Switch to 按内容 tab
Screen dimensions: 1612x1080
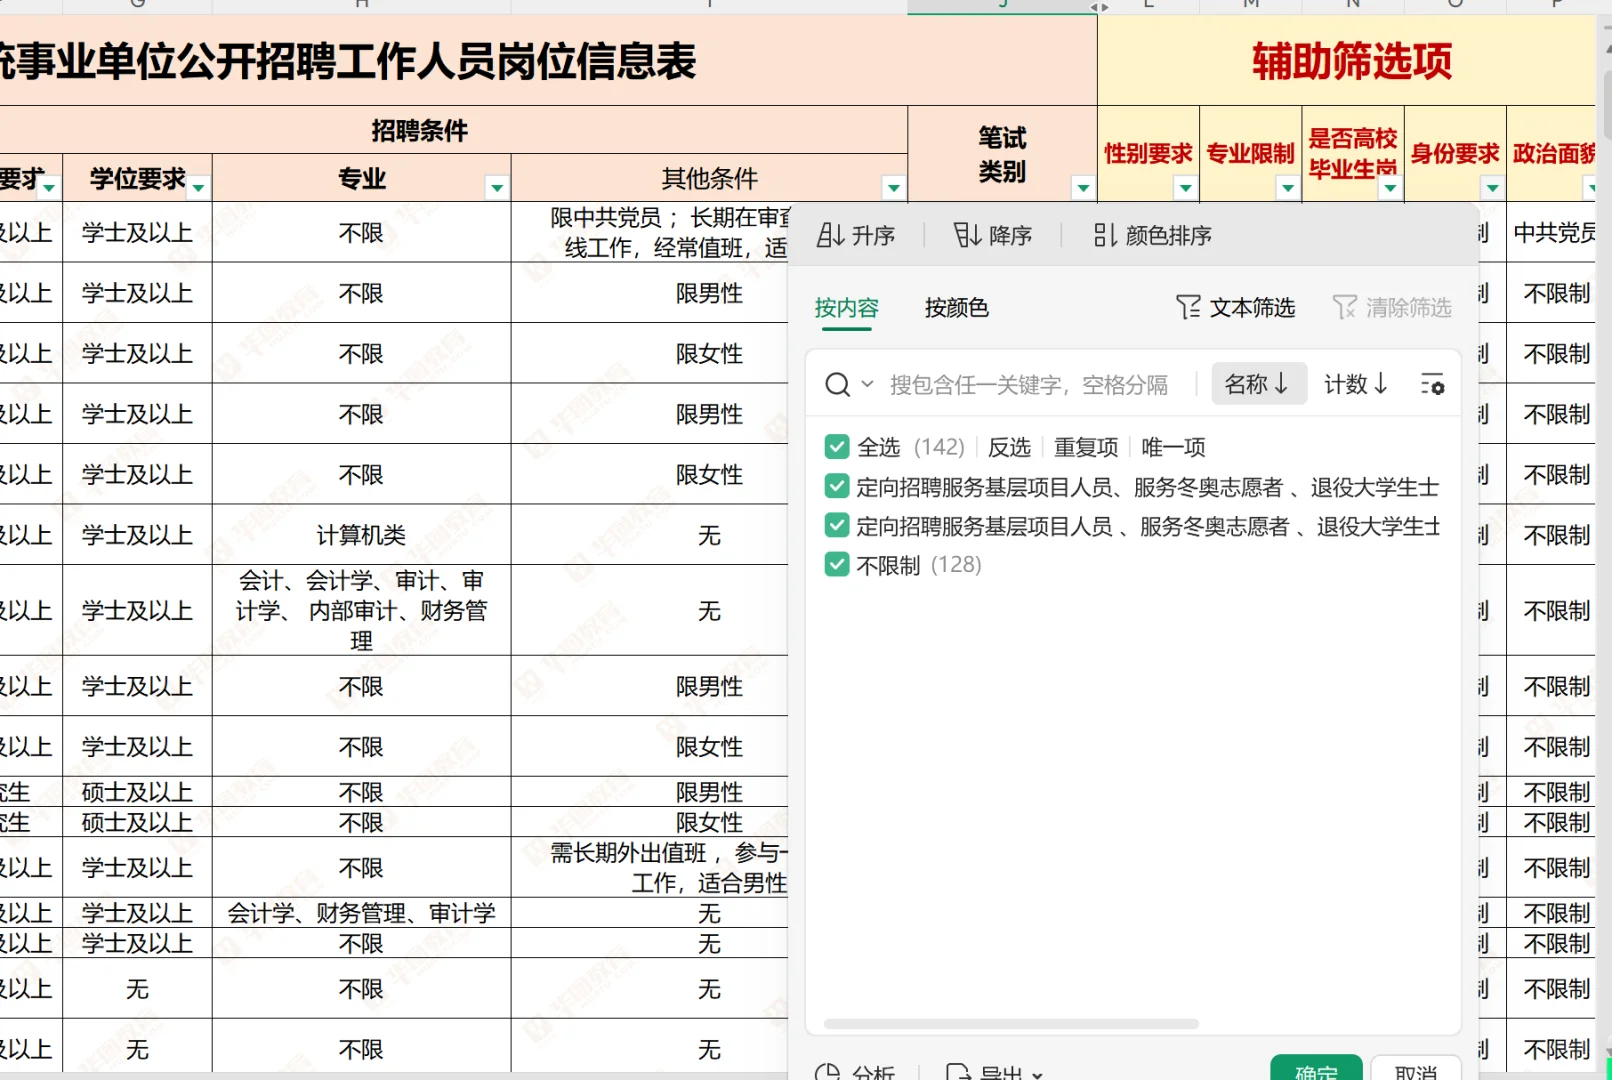click(x=846, y=308)
